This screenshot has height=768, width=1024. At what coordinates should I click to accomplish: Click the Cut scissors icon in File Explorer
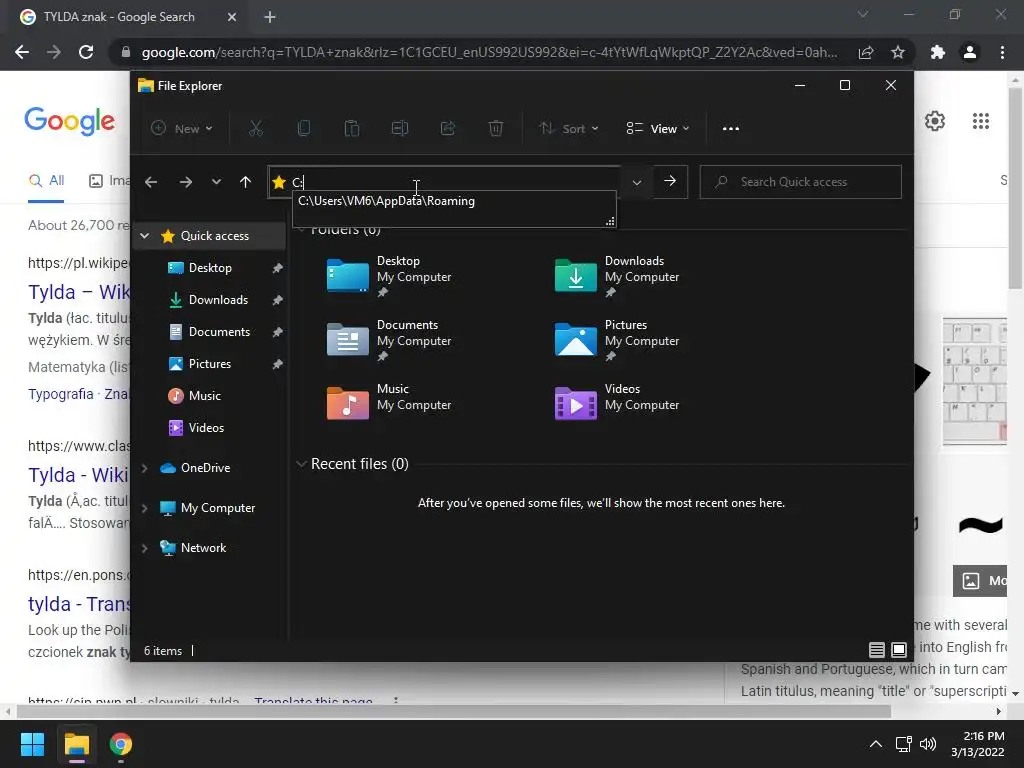tap(255, 128)
